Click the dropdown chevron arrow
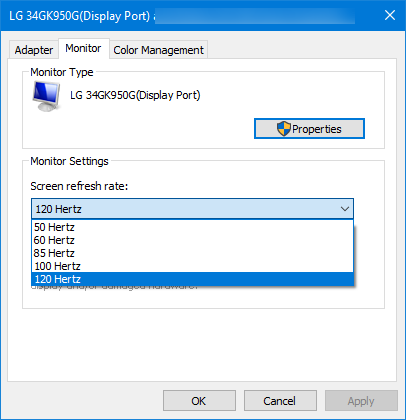 point(345,209)
